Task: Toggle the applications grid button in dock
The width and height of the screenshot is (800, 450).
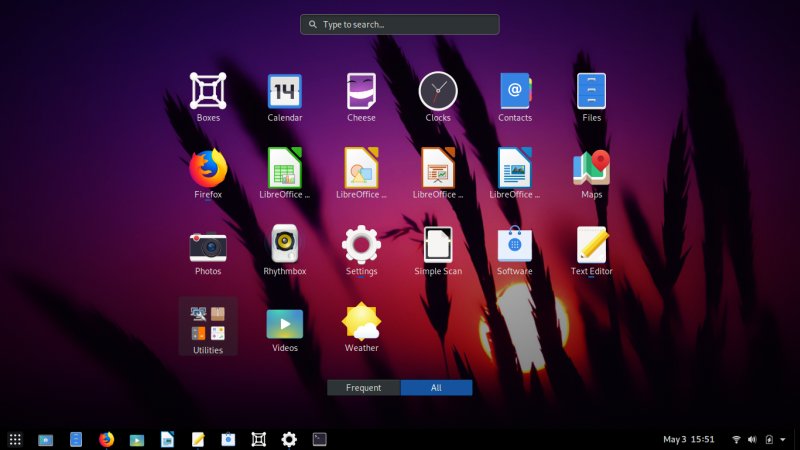Action: (15, 439)
